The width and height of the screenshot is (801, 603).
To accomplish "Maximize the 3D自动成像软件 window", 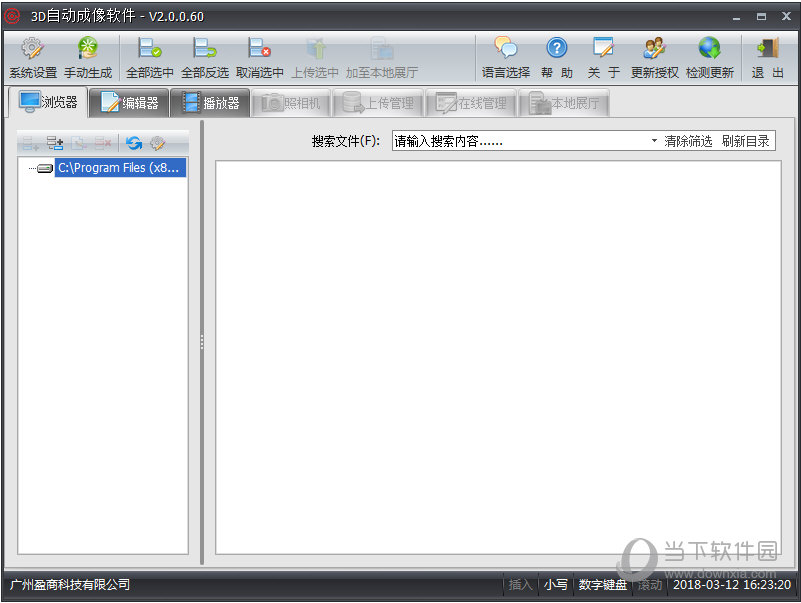I will click(x=761, y=17).
